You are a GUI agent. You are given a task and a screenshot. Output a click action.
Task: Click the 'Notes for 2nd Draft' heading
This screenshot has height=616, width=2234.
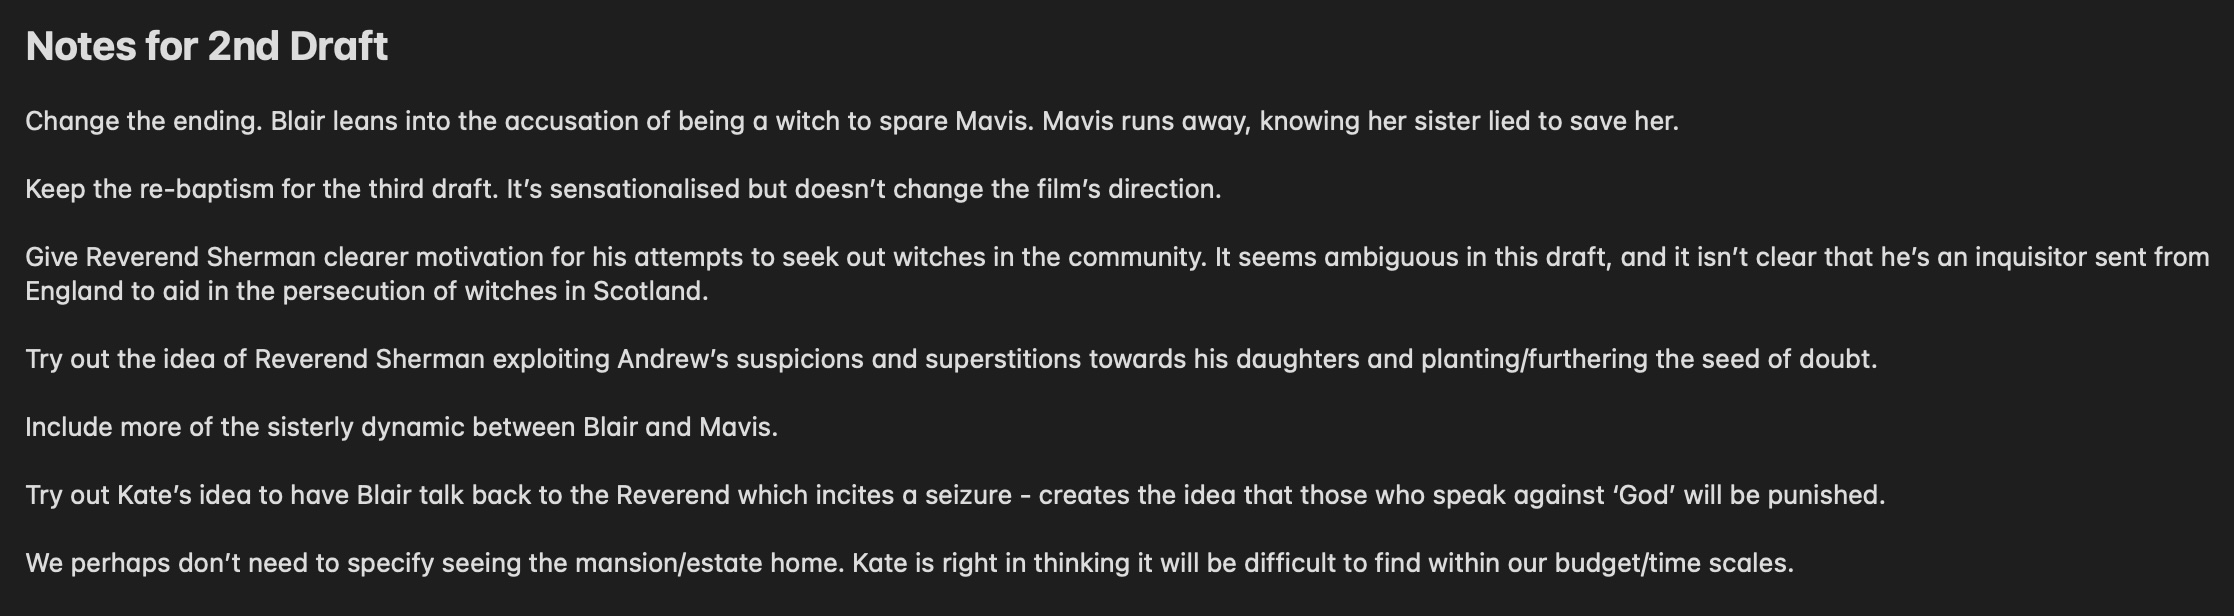coord(206,46)
